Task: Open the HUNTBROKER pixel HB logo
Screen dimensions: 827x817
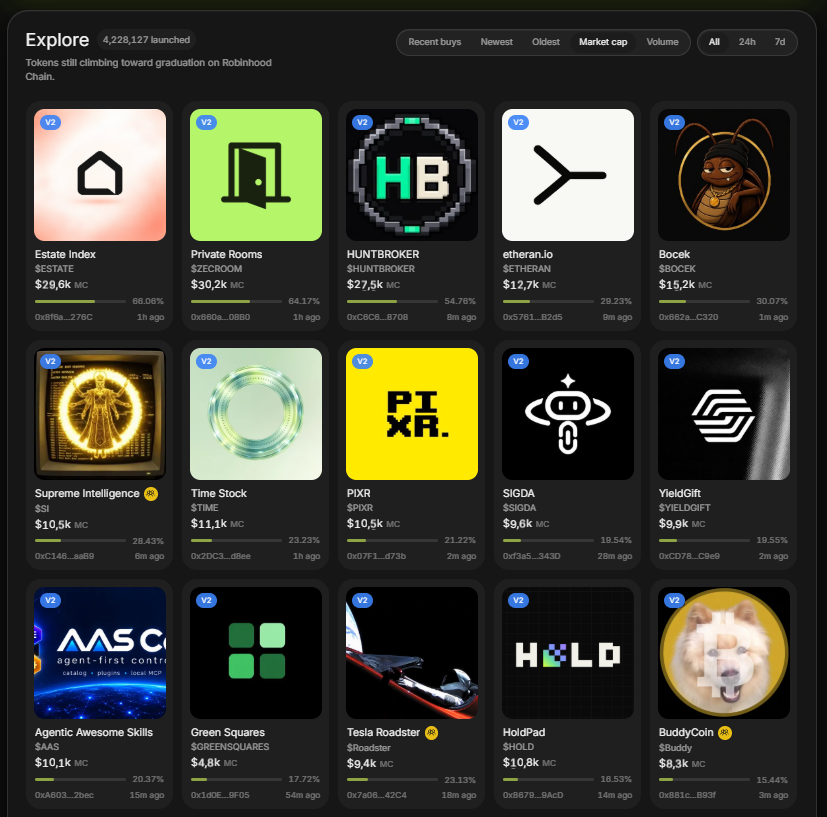Action: 412,175
